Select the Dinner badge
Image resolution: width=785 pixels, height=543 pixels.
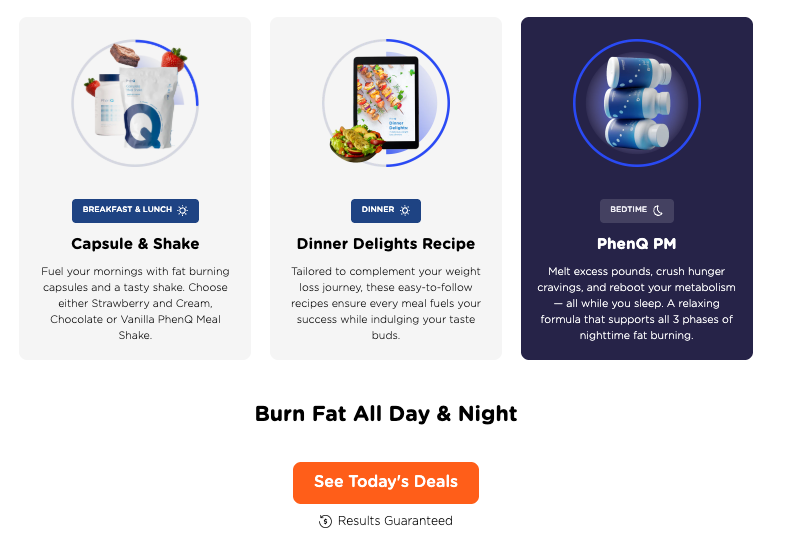pyautogui.click(x=385, y=211)
